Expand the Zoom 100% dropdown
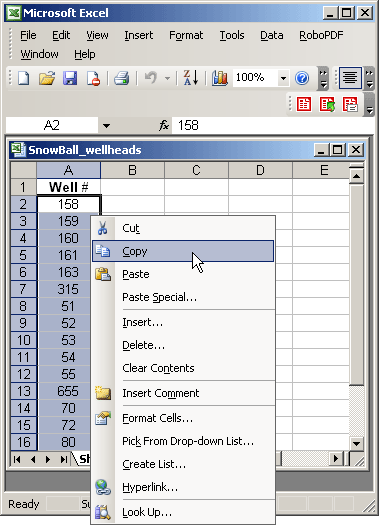 tap(283, 79)
